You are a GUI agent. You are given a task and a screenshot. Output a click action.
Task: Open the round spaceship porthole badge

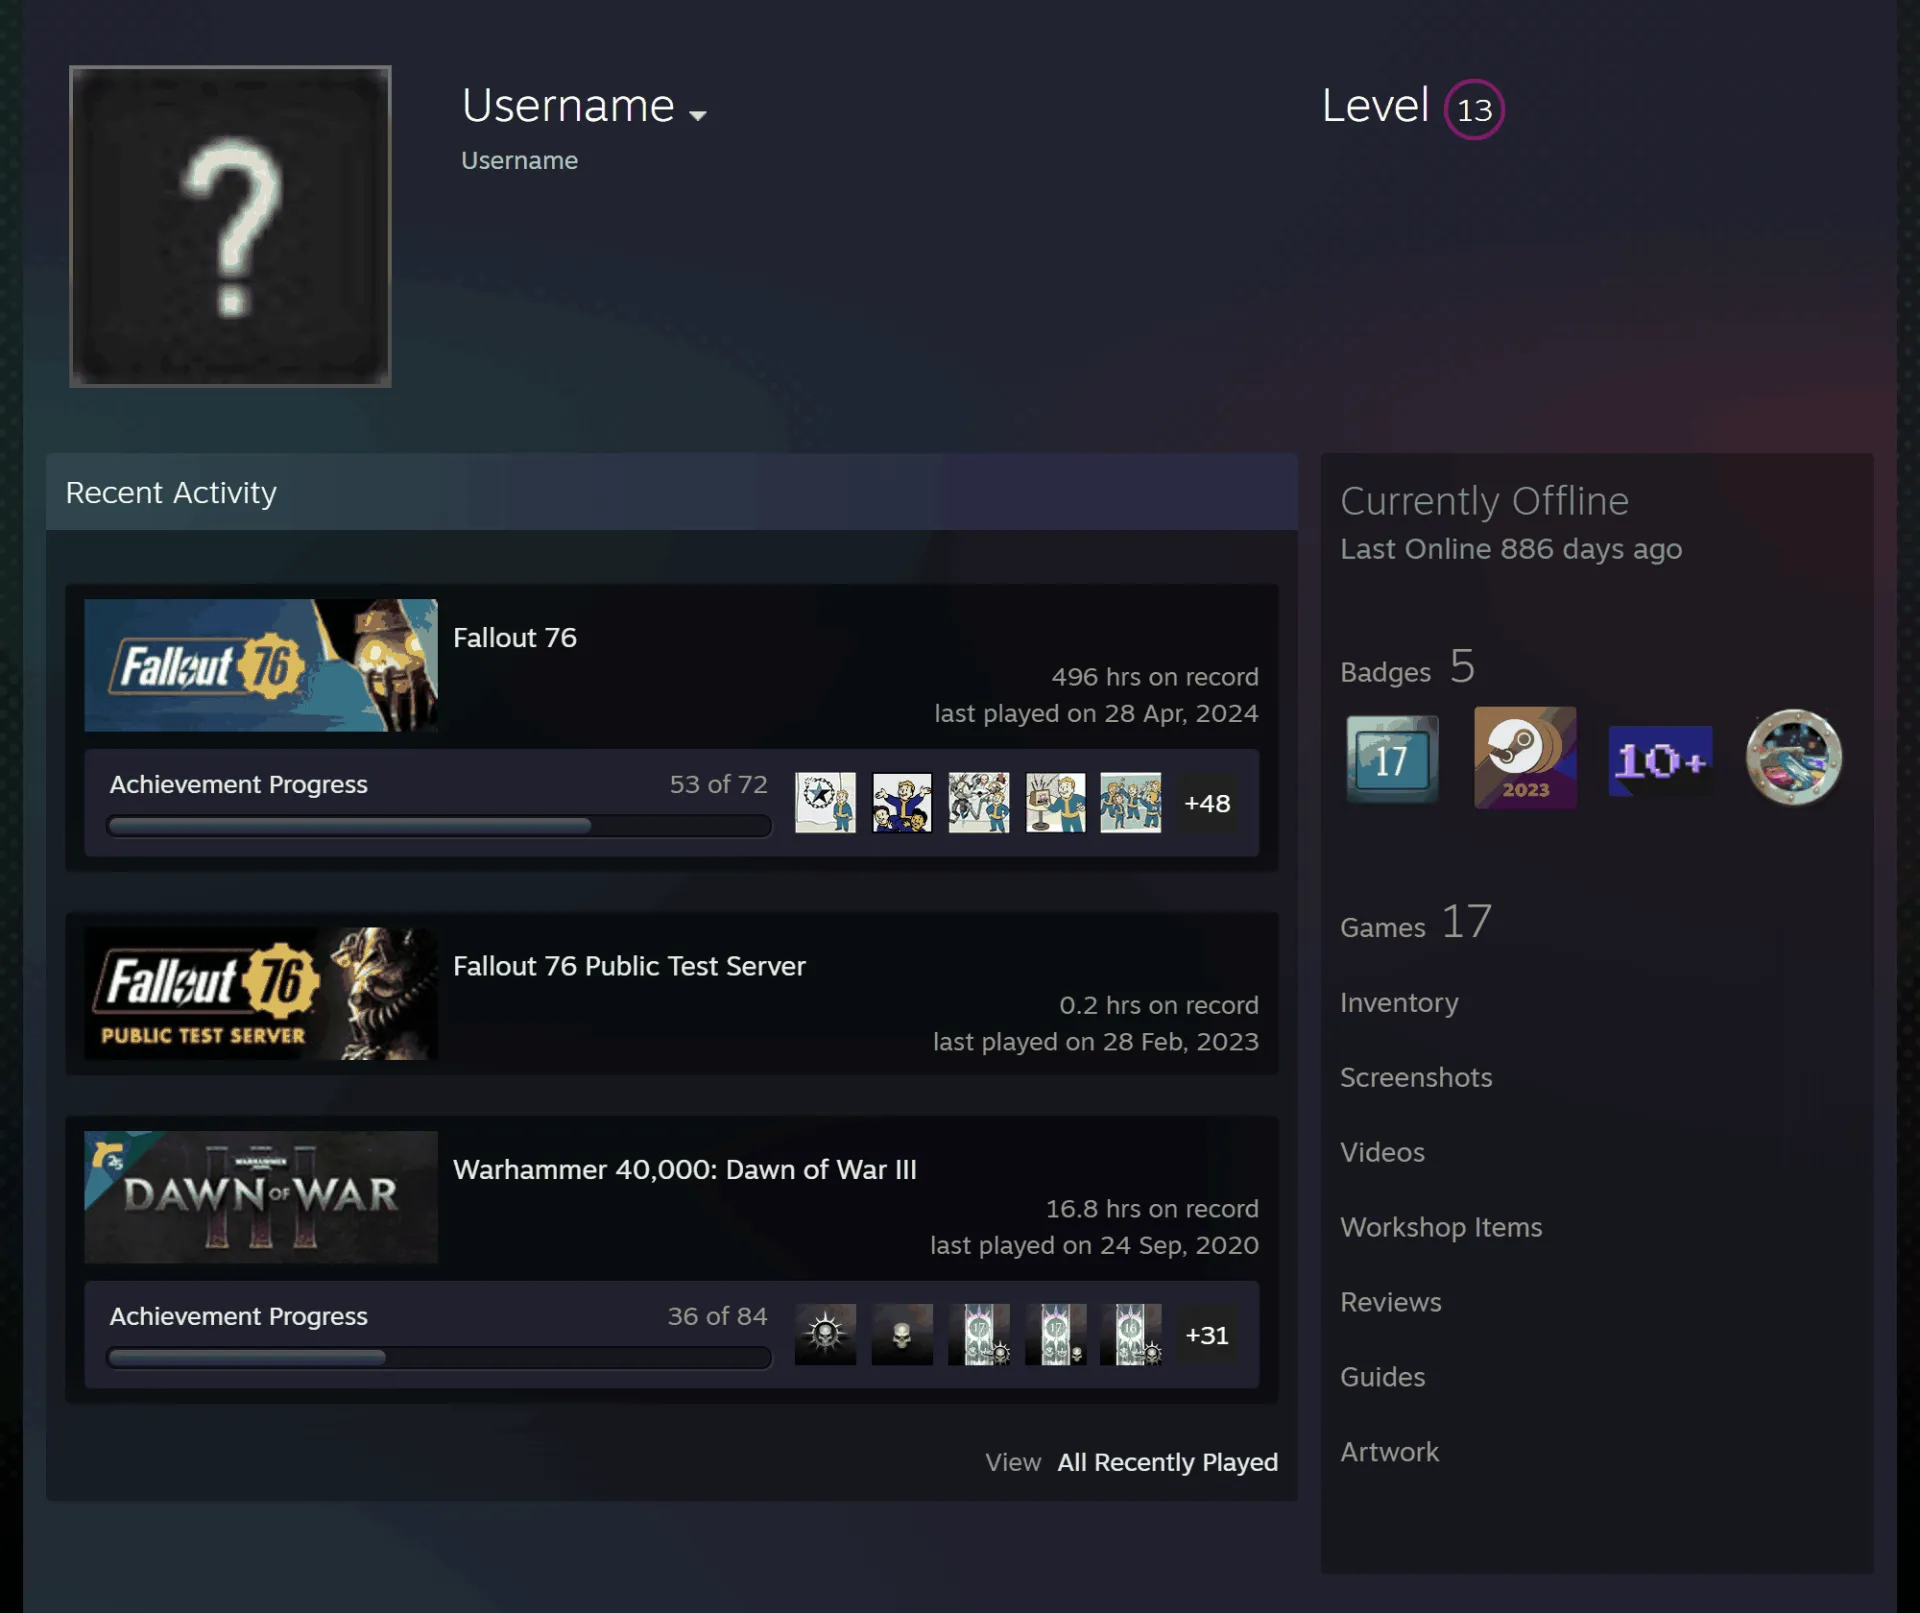pos(1794,758)
